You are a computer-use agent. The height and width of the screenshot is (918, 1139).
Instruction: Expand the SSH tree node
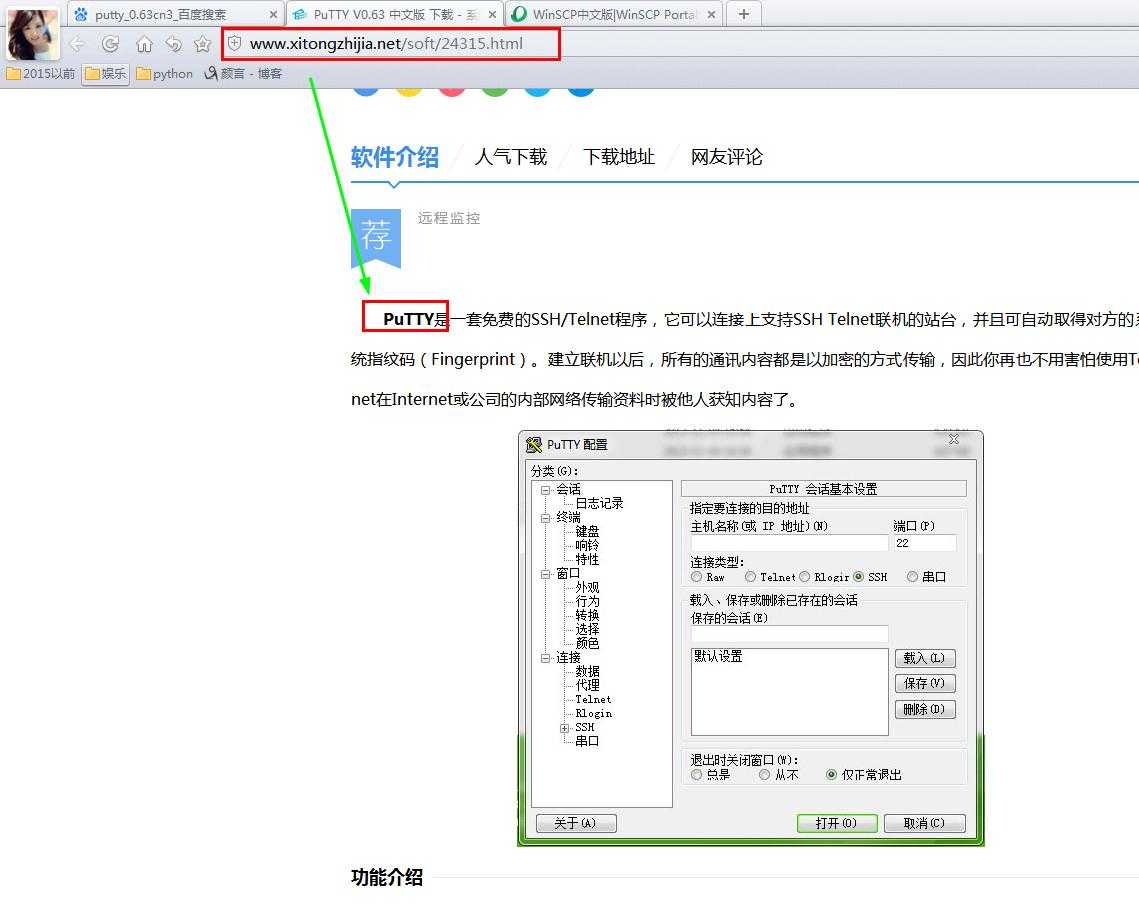pos(564,728)
